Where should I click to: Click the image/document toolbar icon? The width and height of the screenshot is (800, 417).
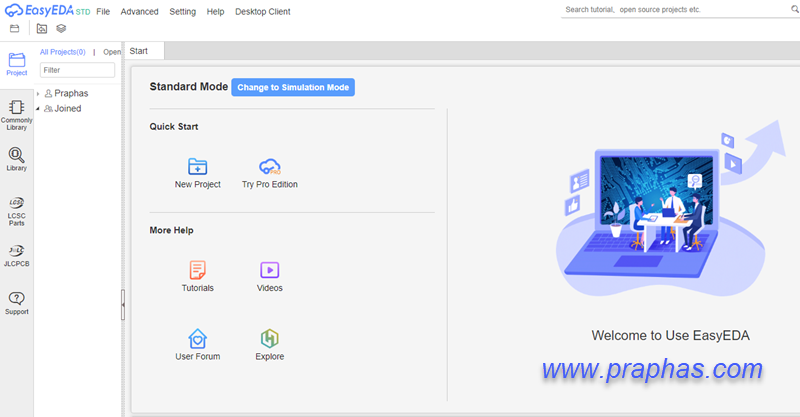coord(42,29)
